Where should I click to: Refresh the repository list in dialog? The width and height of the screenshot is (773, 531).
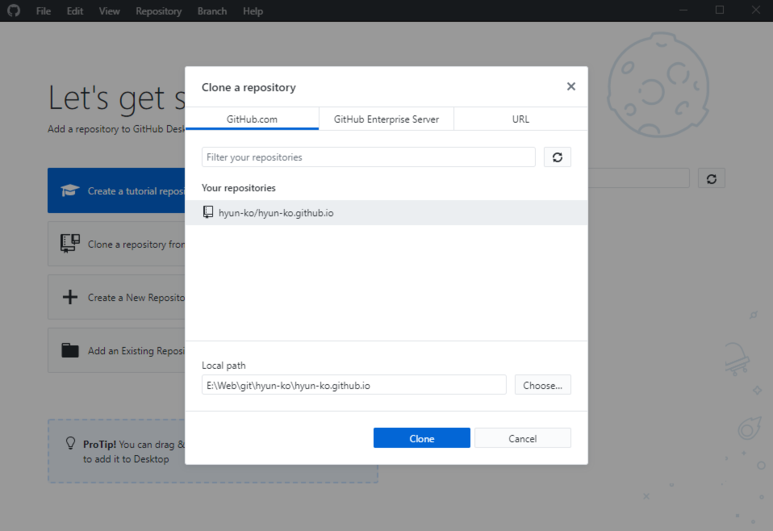[x=557, y=157]
